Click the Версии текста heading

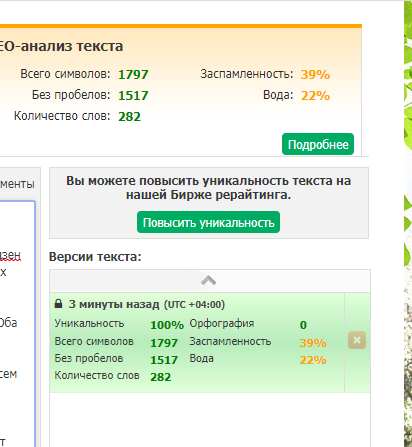click(95, 257)
